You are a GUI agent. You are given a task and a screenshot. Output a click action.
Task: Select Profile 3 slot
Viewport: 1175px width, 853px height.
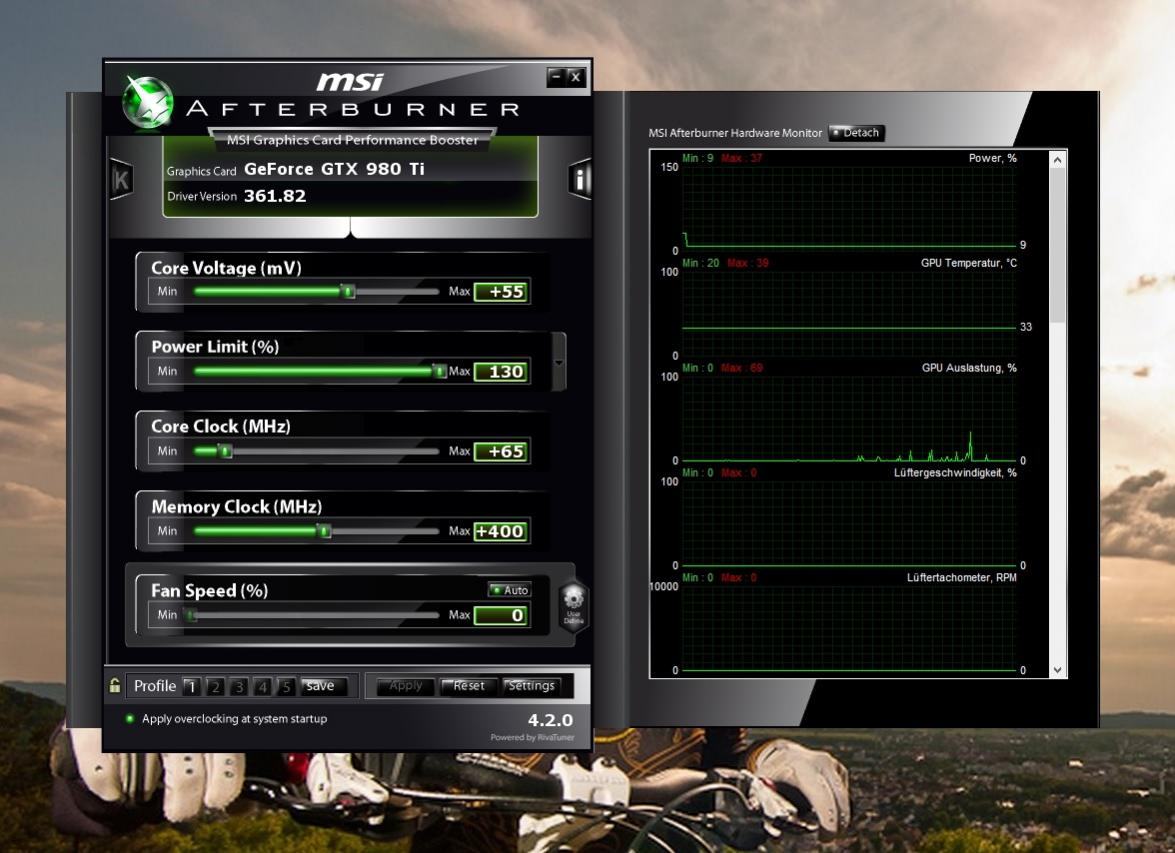click(238, 686)
